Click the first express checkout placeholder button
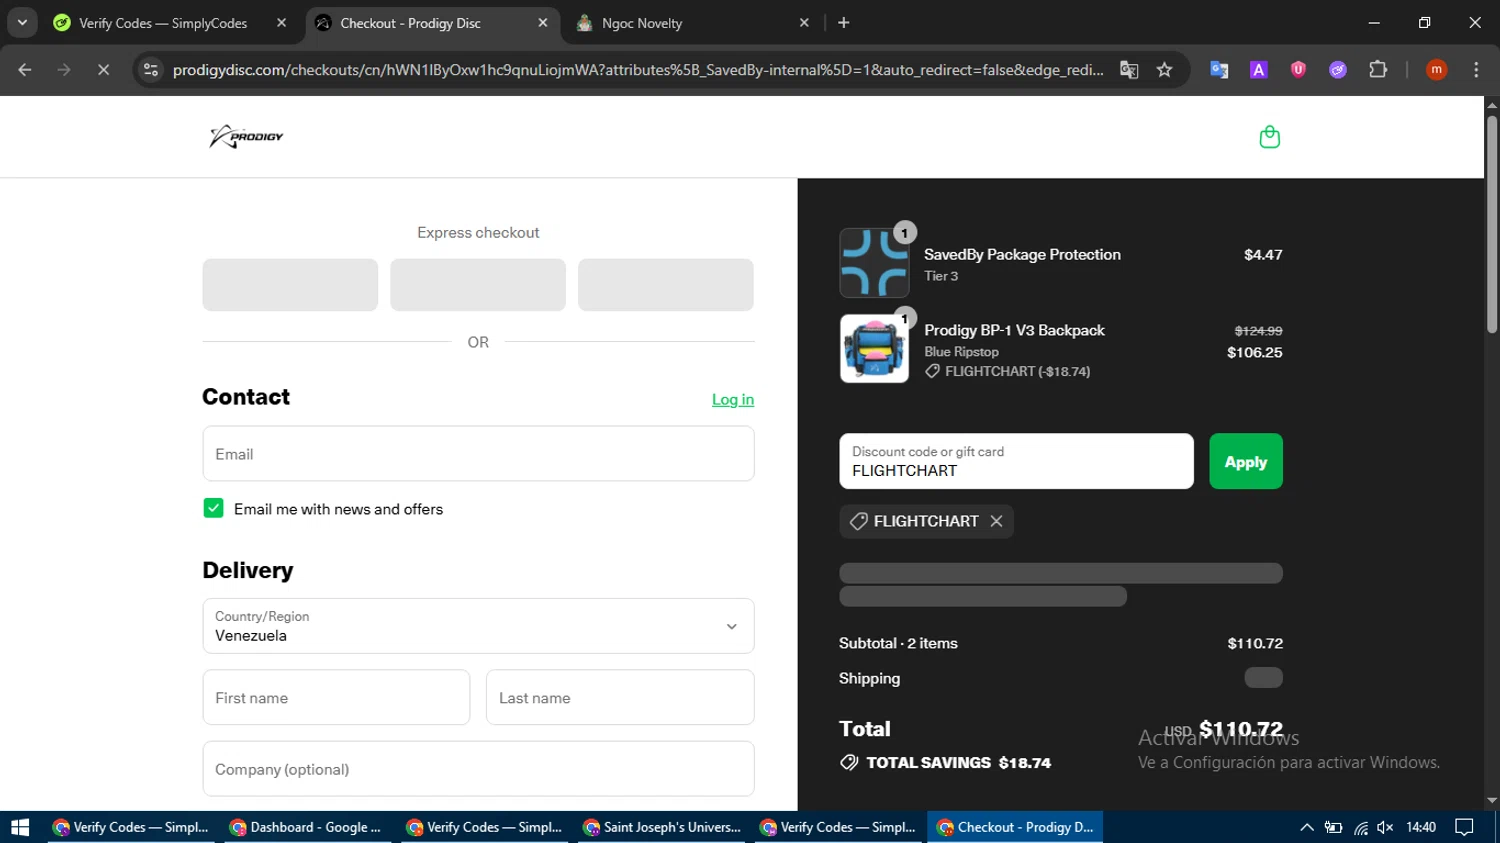Viewport: 1500px width, 843px height. click(x=290, y=285)
